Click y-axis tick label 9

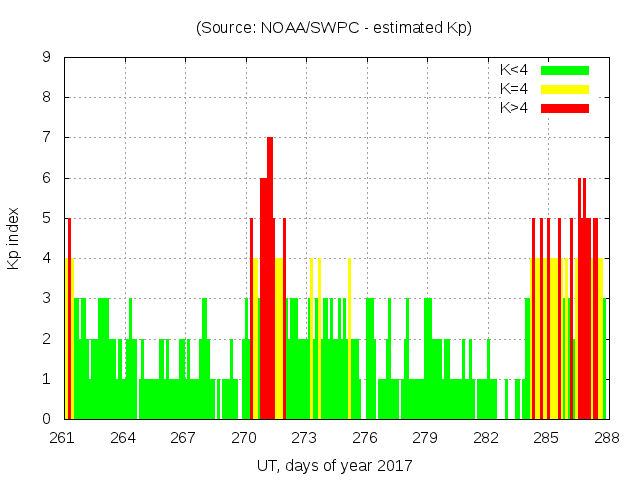47,58
